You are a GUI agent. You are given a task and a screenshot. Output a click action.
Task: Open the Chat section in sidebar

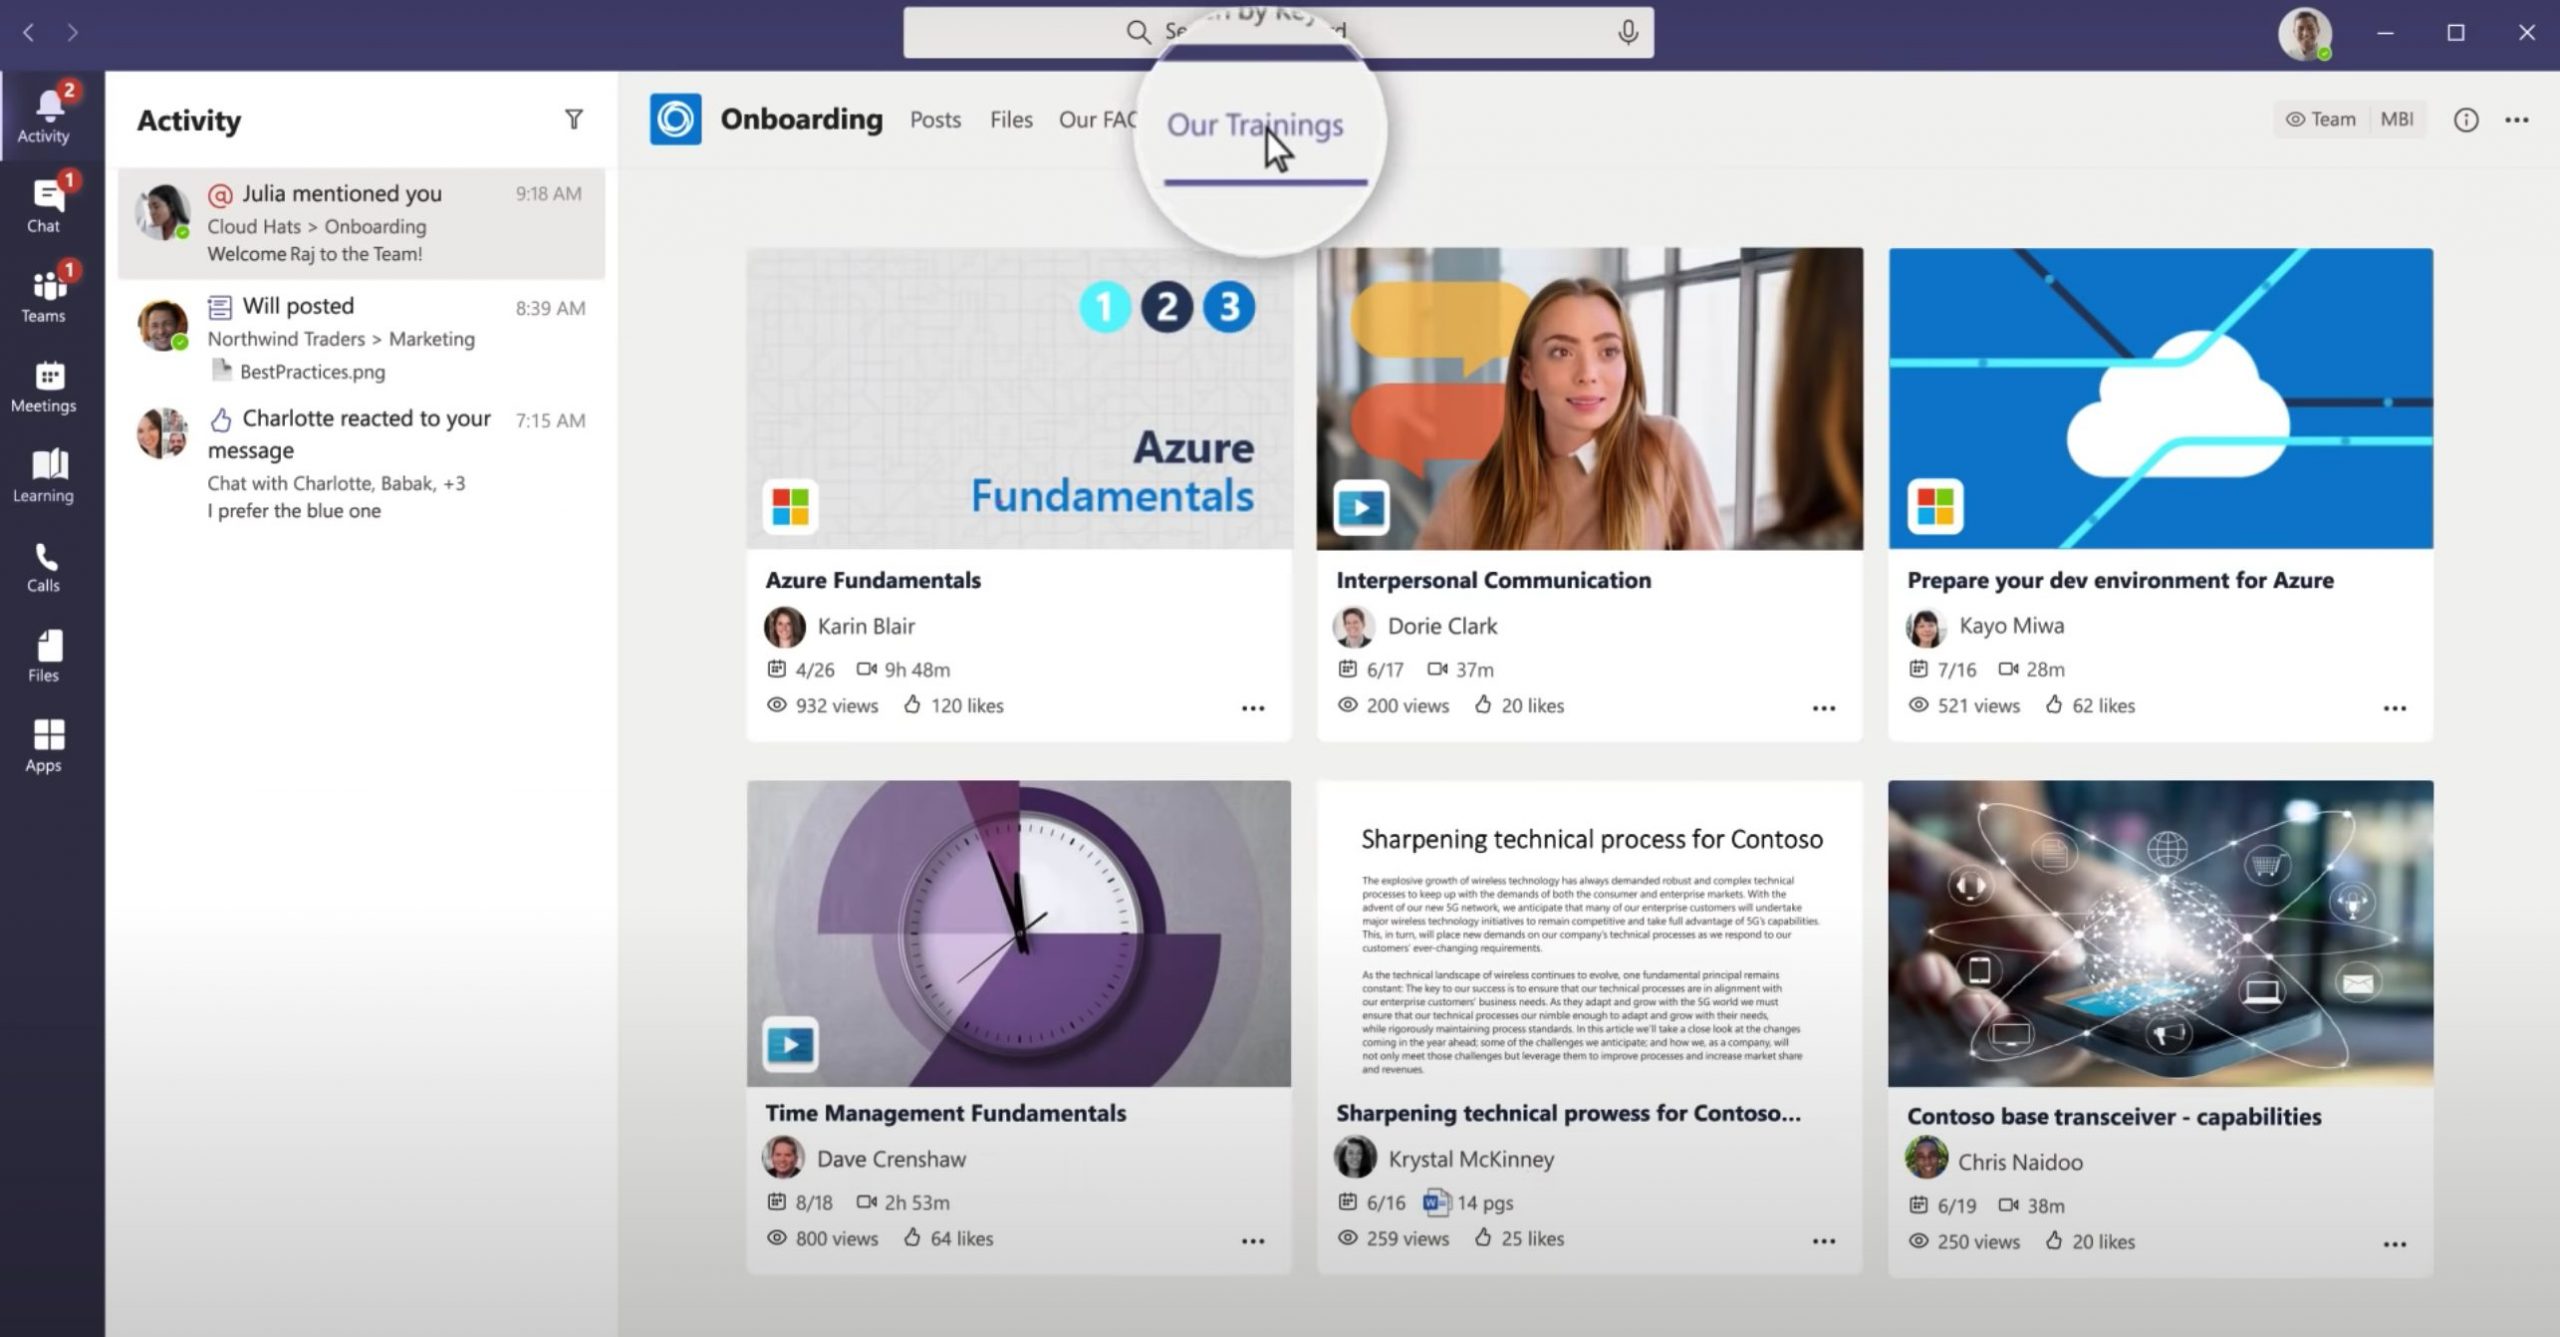(44, 206)
